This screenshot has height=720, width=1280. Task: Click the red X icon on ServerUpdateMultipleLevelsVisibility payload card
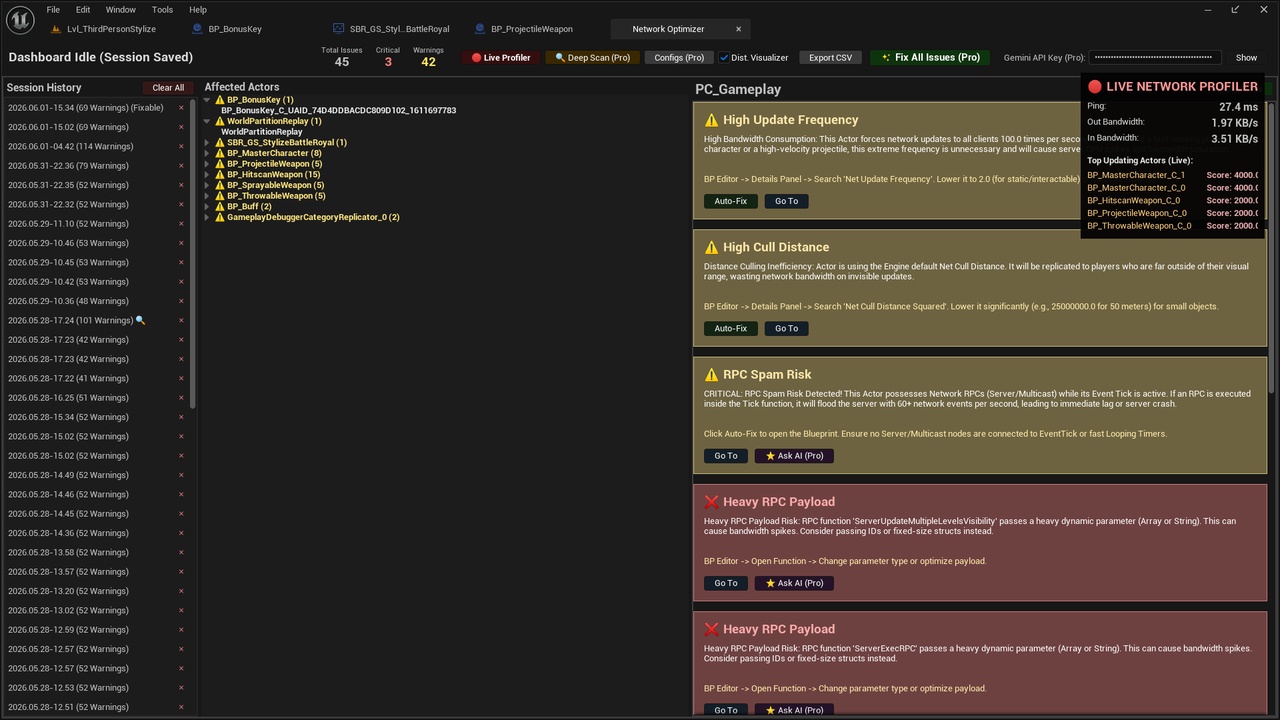(x=711, y=502)
